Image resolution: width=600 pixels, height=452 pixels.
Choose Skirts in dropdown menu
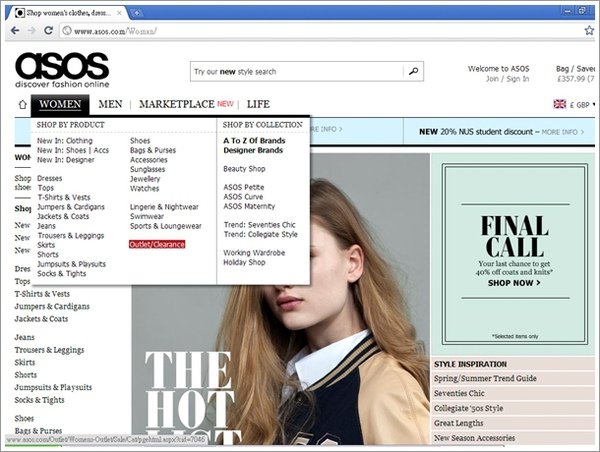click(x=46, y=245)
